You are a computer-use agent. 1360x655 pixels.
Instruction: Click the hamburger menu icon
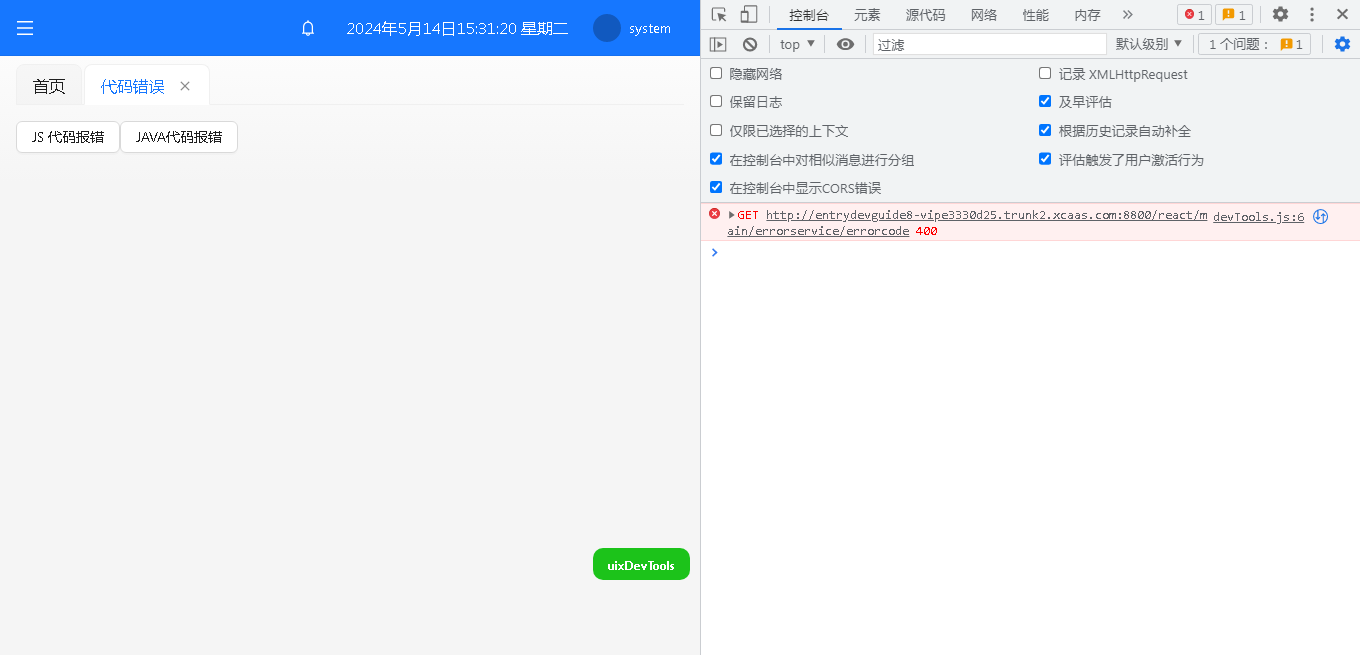(25, 28)
